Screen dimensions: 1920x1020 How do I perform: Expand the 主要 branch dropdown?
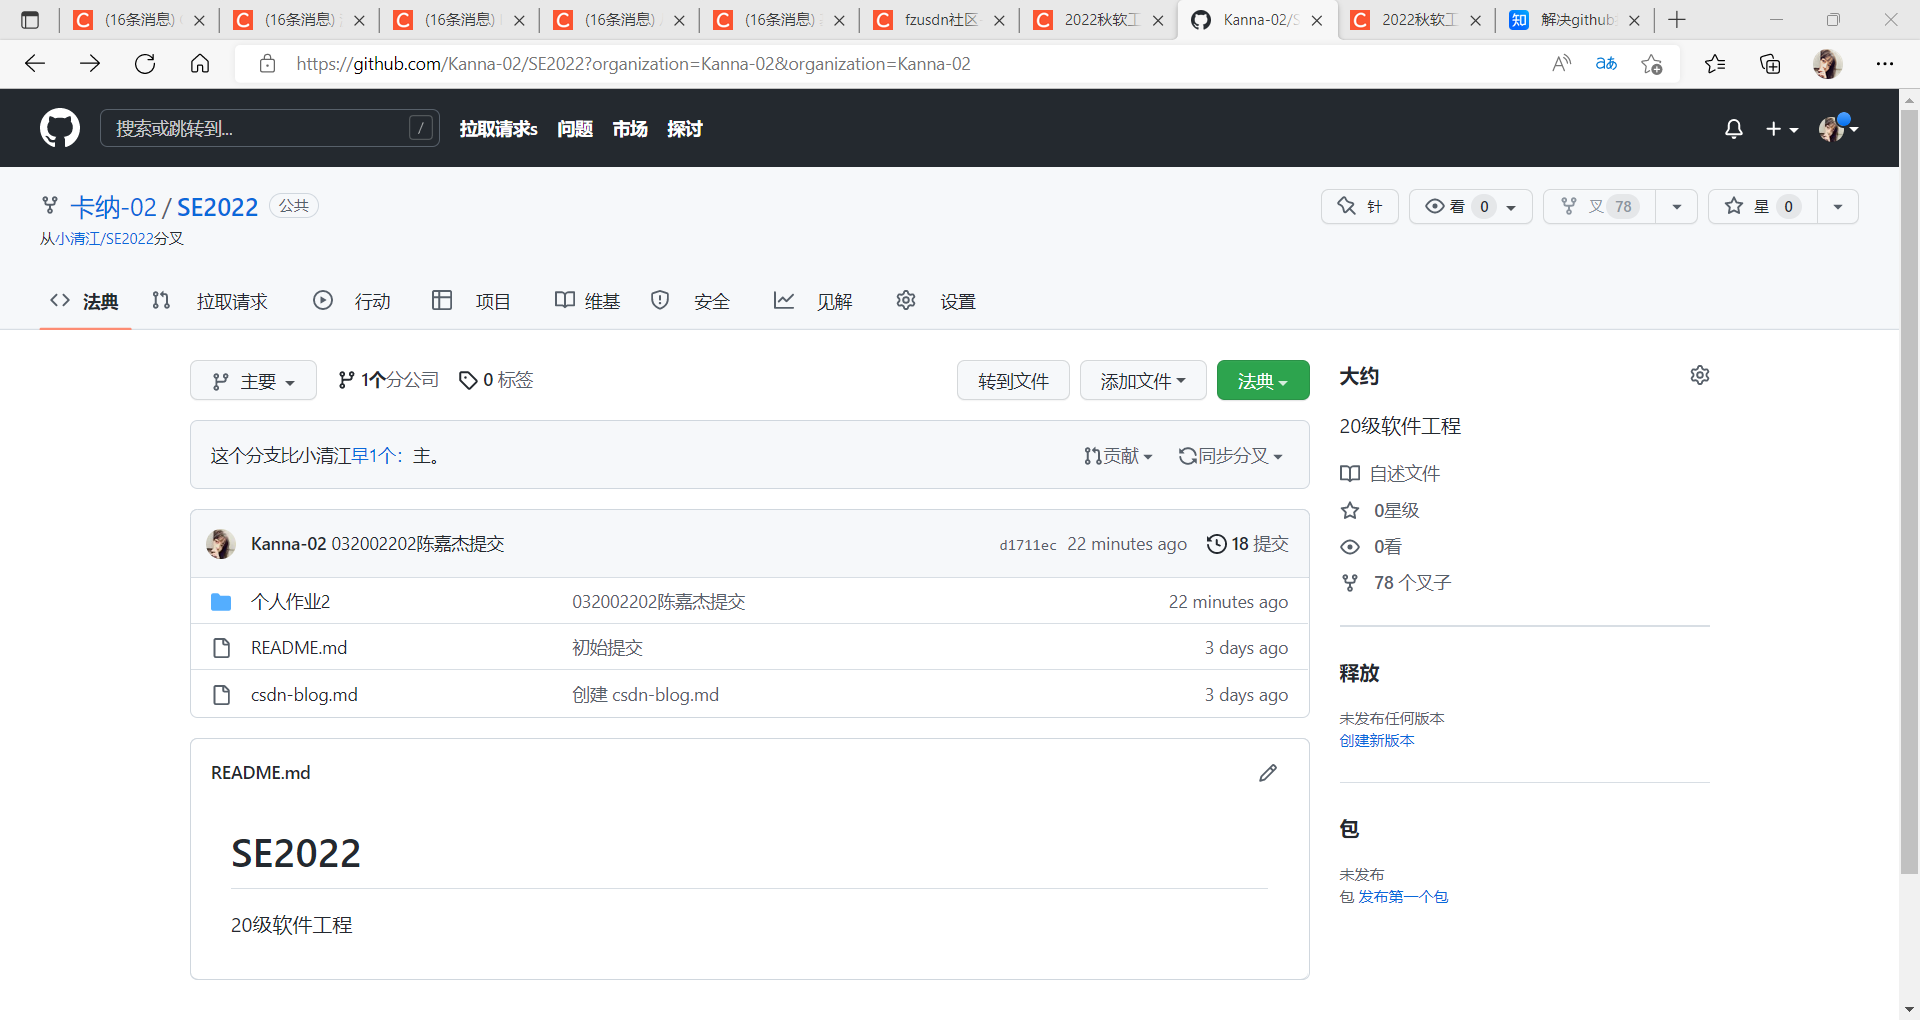[253, 381]
